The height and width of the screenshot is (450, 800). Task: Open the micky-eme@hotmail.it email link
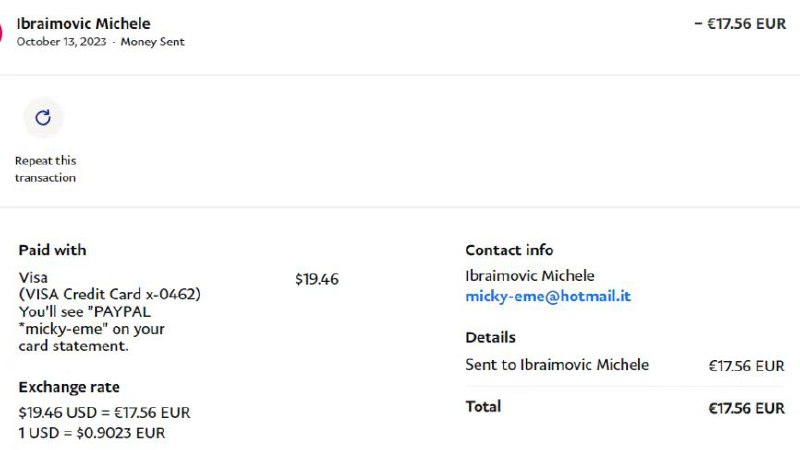click(548, 296)
